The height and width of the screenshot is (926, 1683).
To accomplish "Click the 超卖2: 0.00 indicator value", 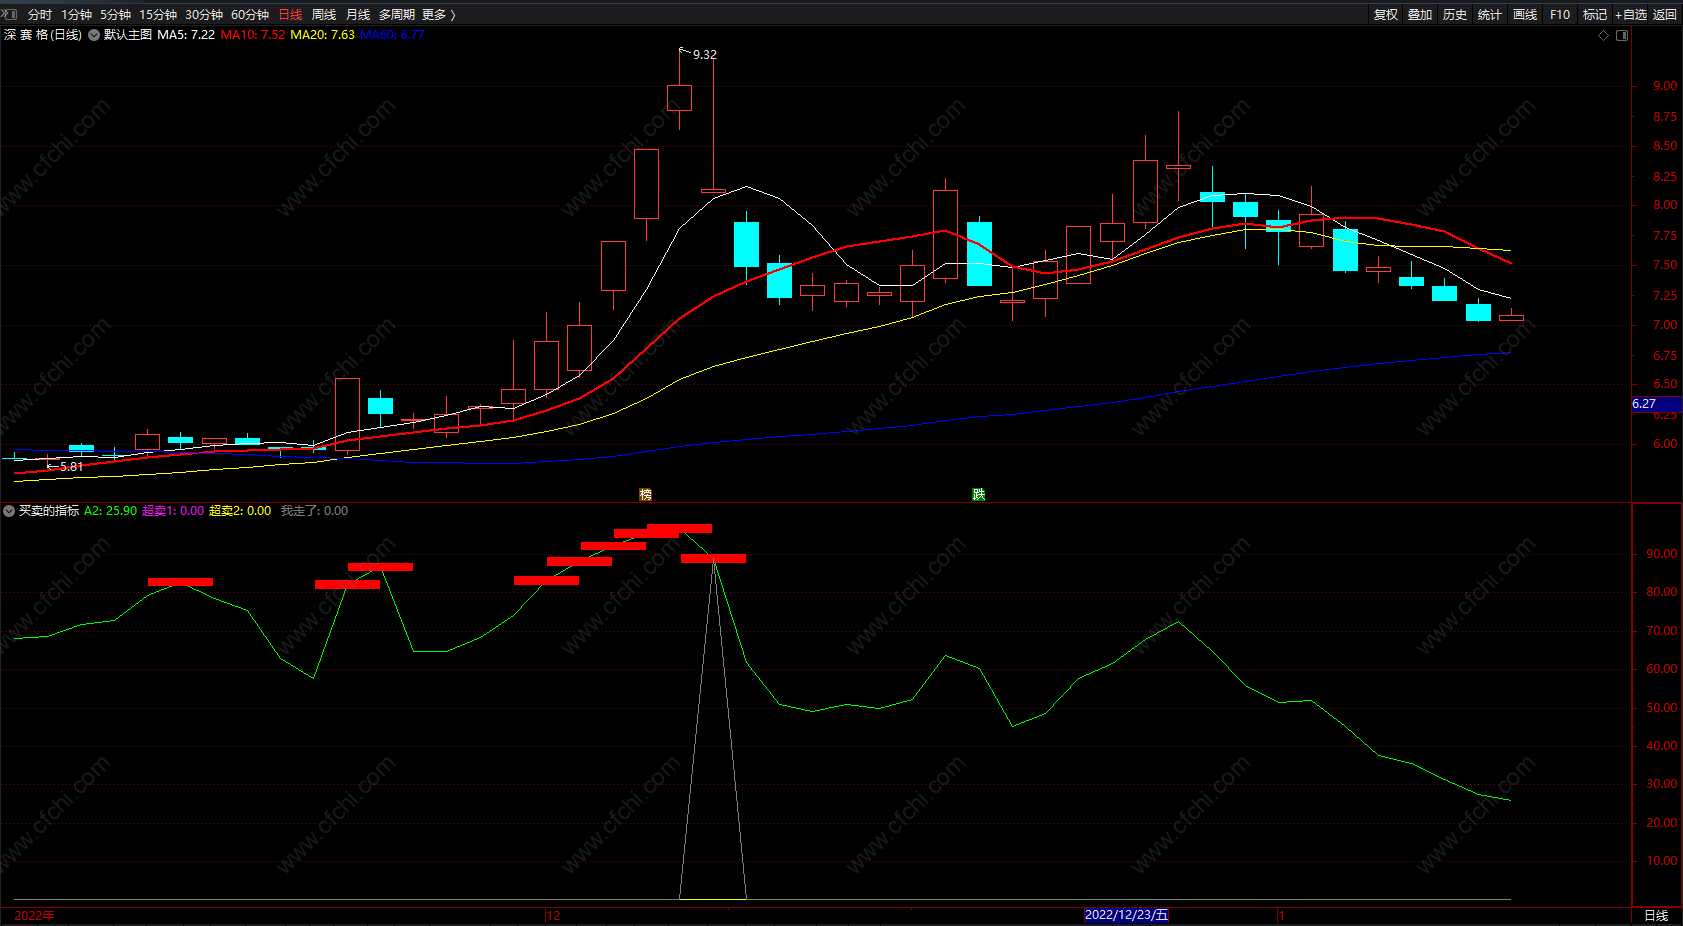I will (x=240, y=511).
